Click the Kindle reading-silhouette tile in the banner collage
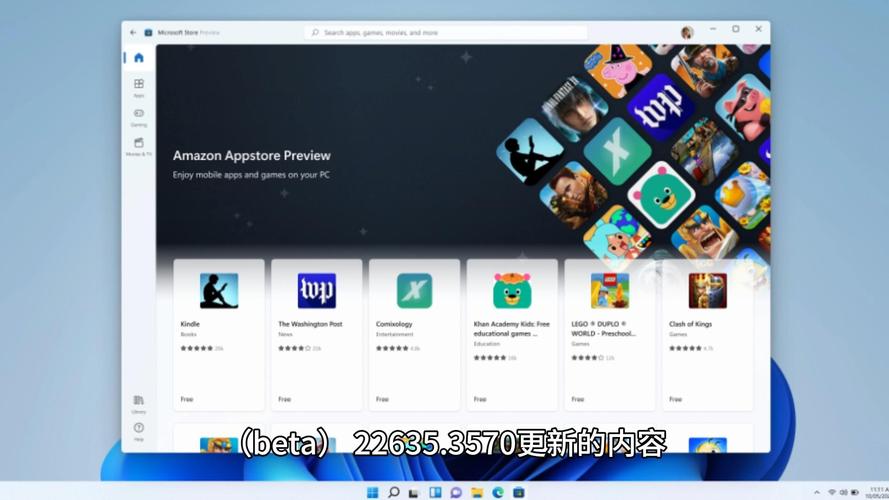The height and width of the screenshot is (500, 889). coord(531,152)
